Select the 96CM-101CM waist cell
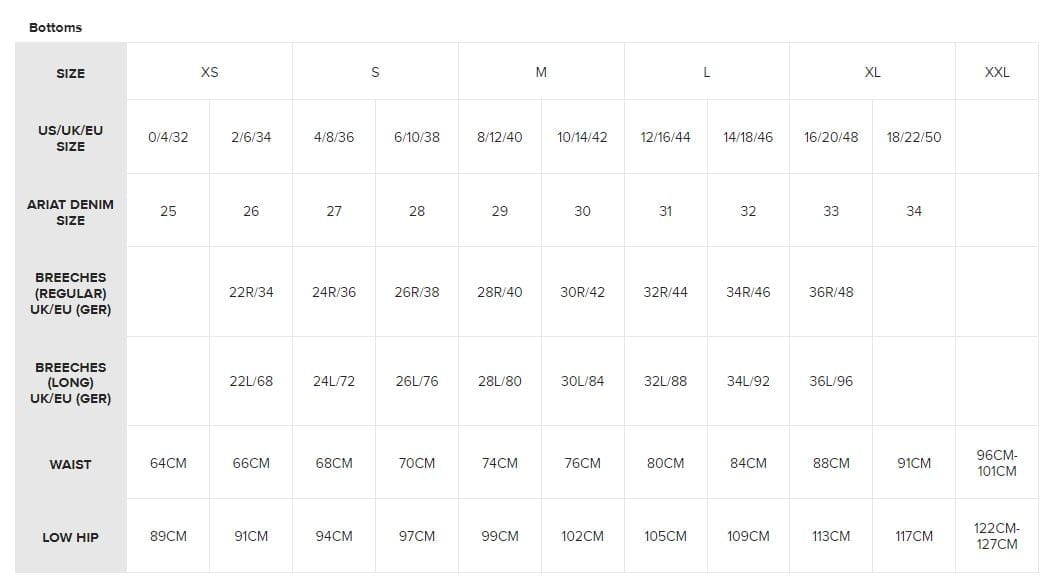The height and width of the screenshot is (580, 1053). (997, 463)
